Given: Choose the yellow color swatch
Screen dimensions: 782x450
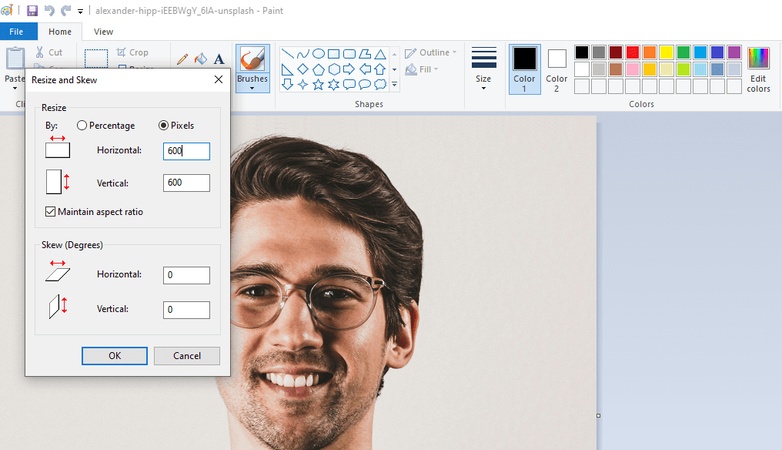Looking at the screenshot, I should (666, 52).
